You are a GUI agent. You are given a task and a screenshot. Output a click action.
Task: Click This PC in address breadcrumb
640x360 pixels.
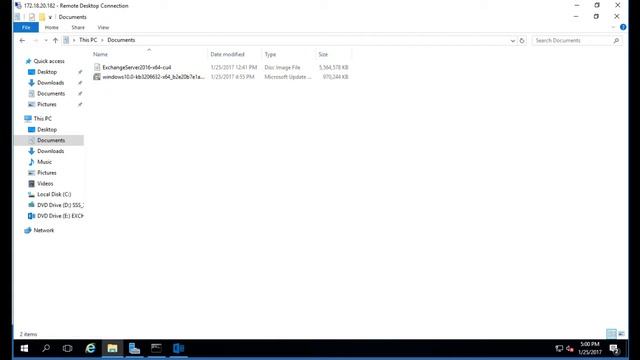[88, 40]
